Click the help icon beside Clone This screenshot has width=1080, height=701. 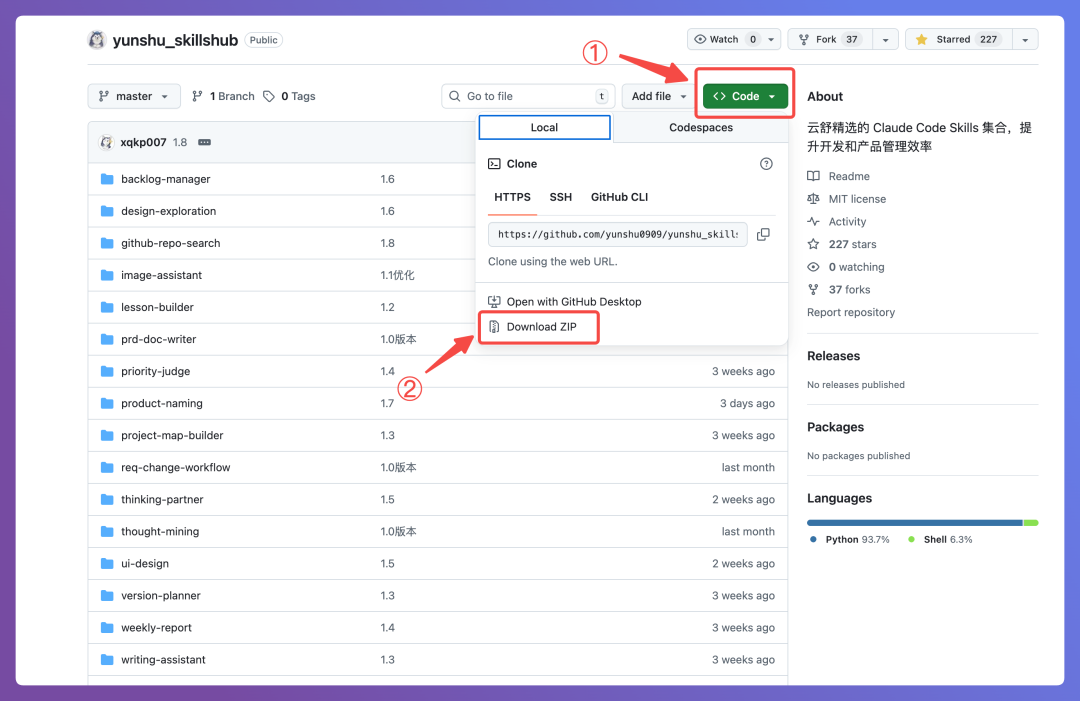pyautogui.click(x=766, y=164)
